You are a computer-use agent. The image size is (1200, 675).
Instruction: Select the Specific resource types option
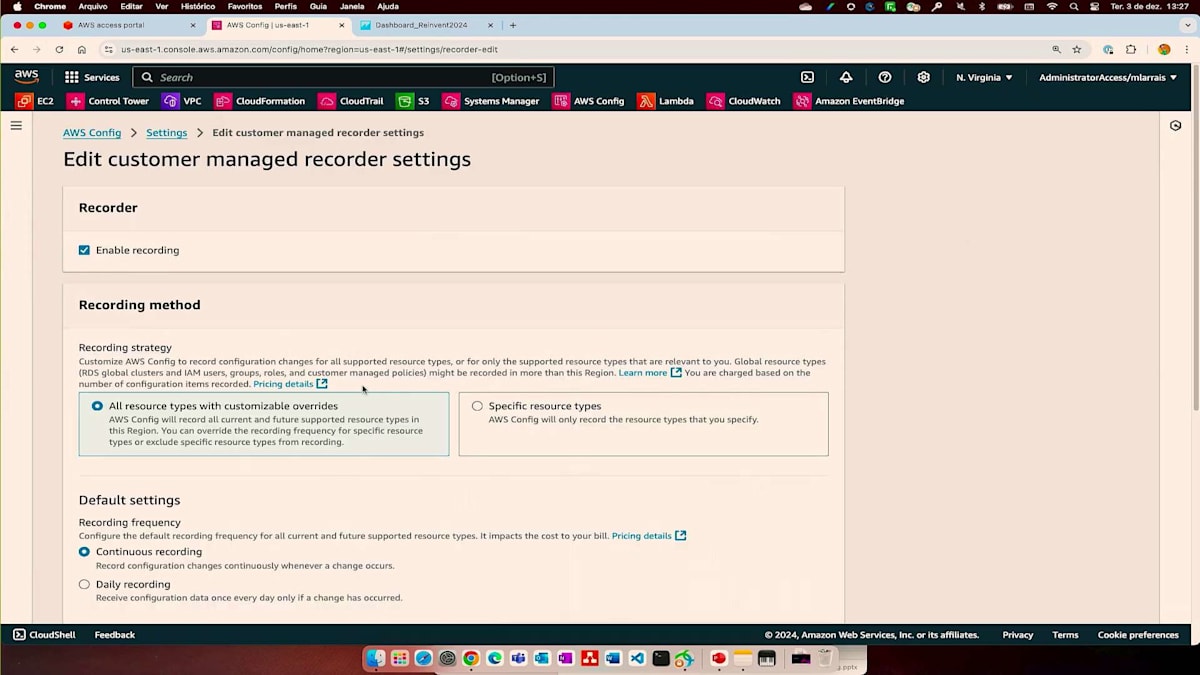click(x=477, y=406)
